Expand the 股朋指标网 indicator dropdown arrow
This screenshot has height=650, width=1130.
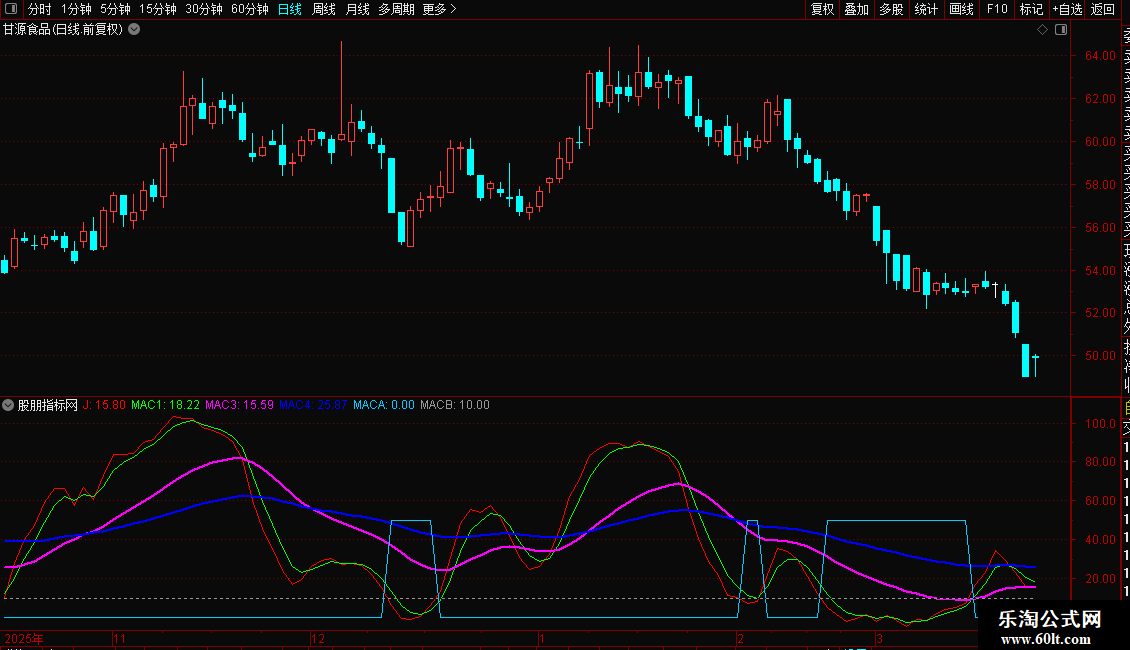click(x=9, y=405)
